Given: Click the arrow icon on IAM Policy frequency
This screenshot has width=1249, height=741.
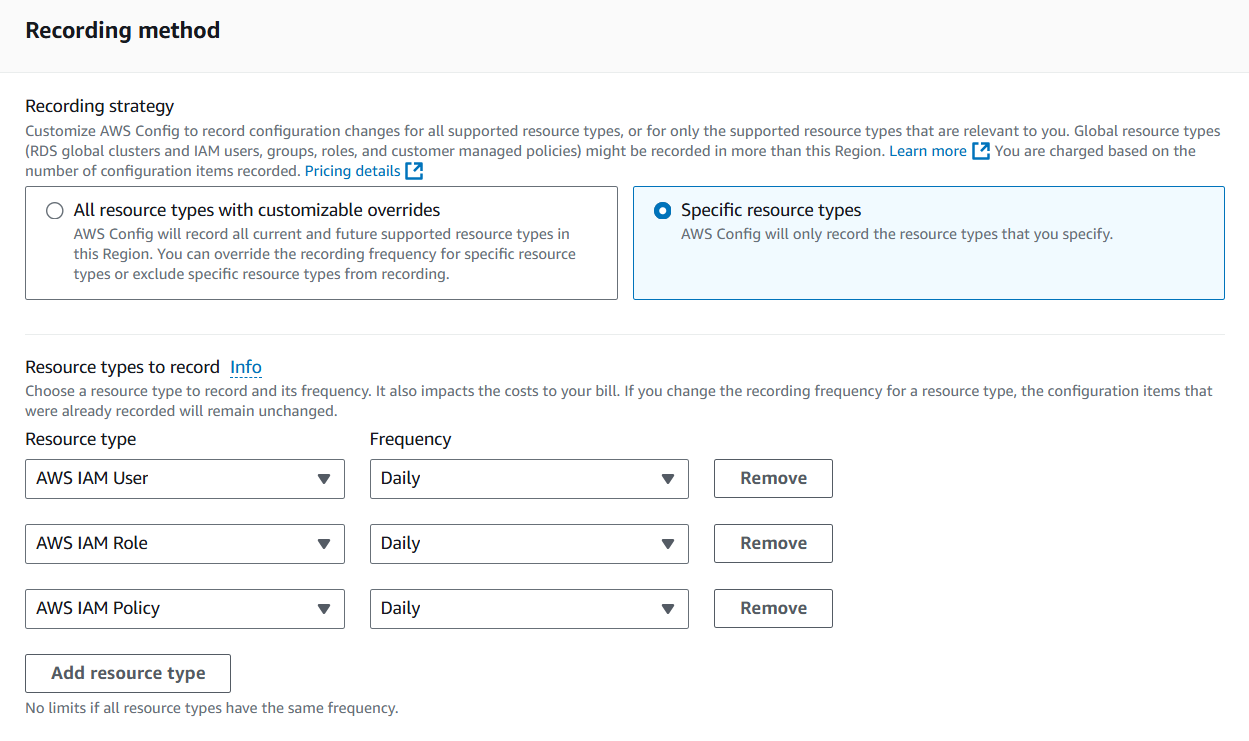Looking at the screenshot, I should pyautogui.click(x=668, y=609).
